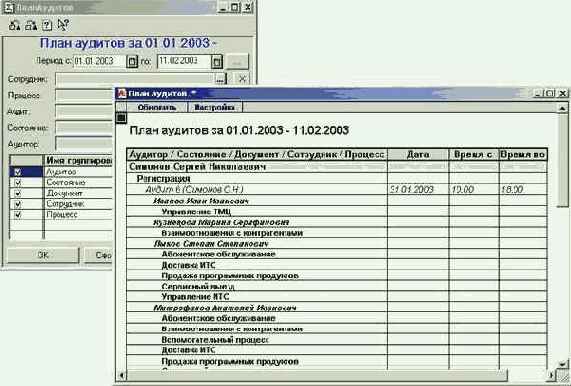Activate the context help pointer icon
The image size is (571, 386).
63,24
